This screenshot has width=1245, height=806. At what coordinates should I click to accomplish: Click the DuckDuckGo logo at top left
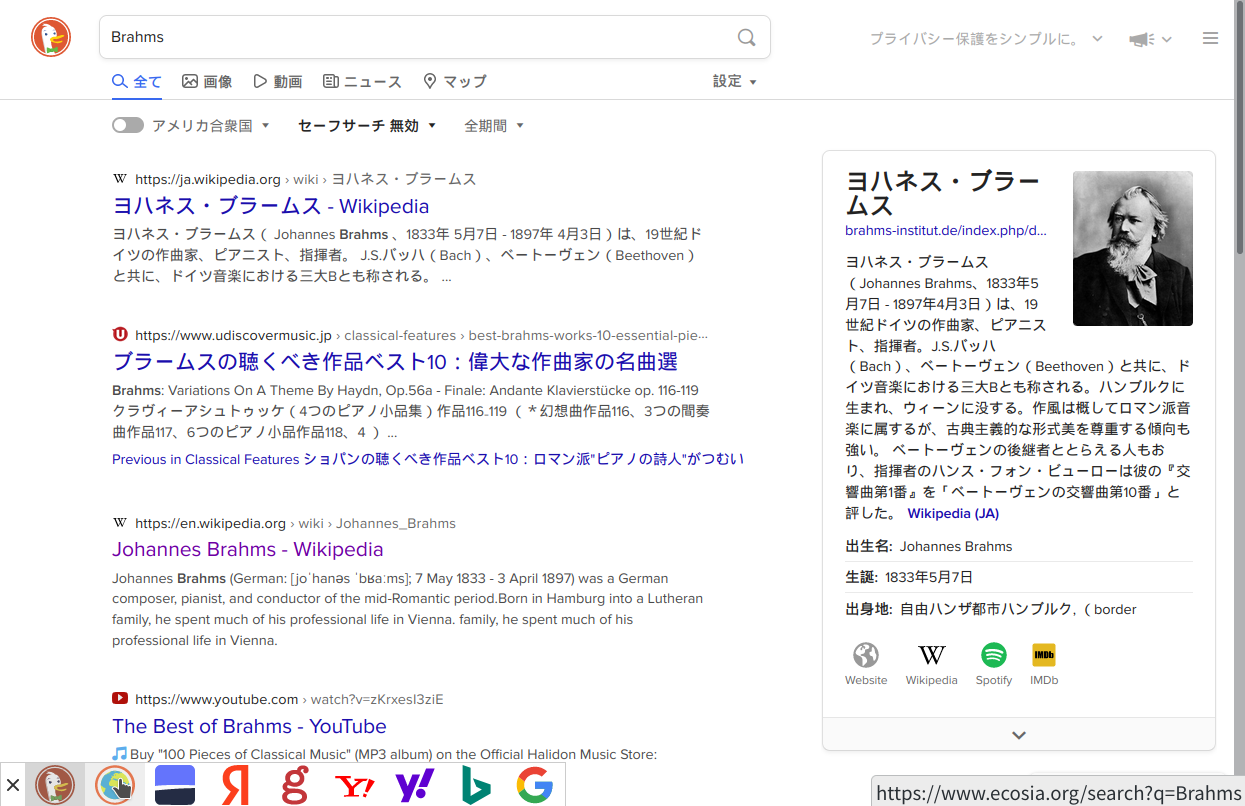tap(51, 37)
